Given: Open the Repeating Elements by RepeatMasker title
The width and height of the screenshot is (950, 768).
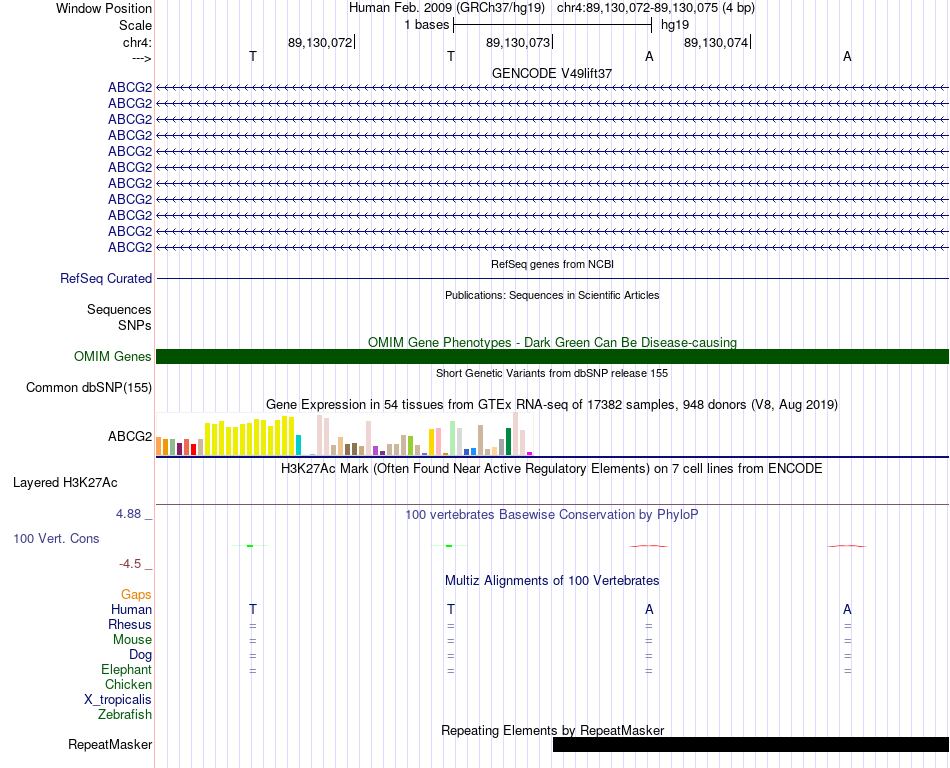Looking at the screenshot, I should point(552,730).
